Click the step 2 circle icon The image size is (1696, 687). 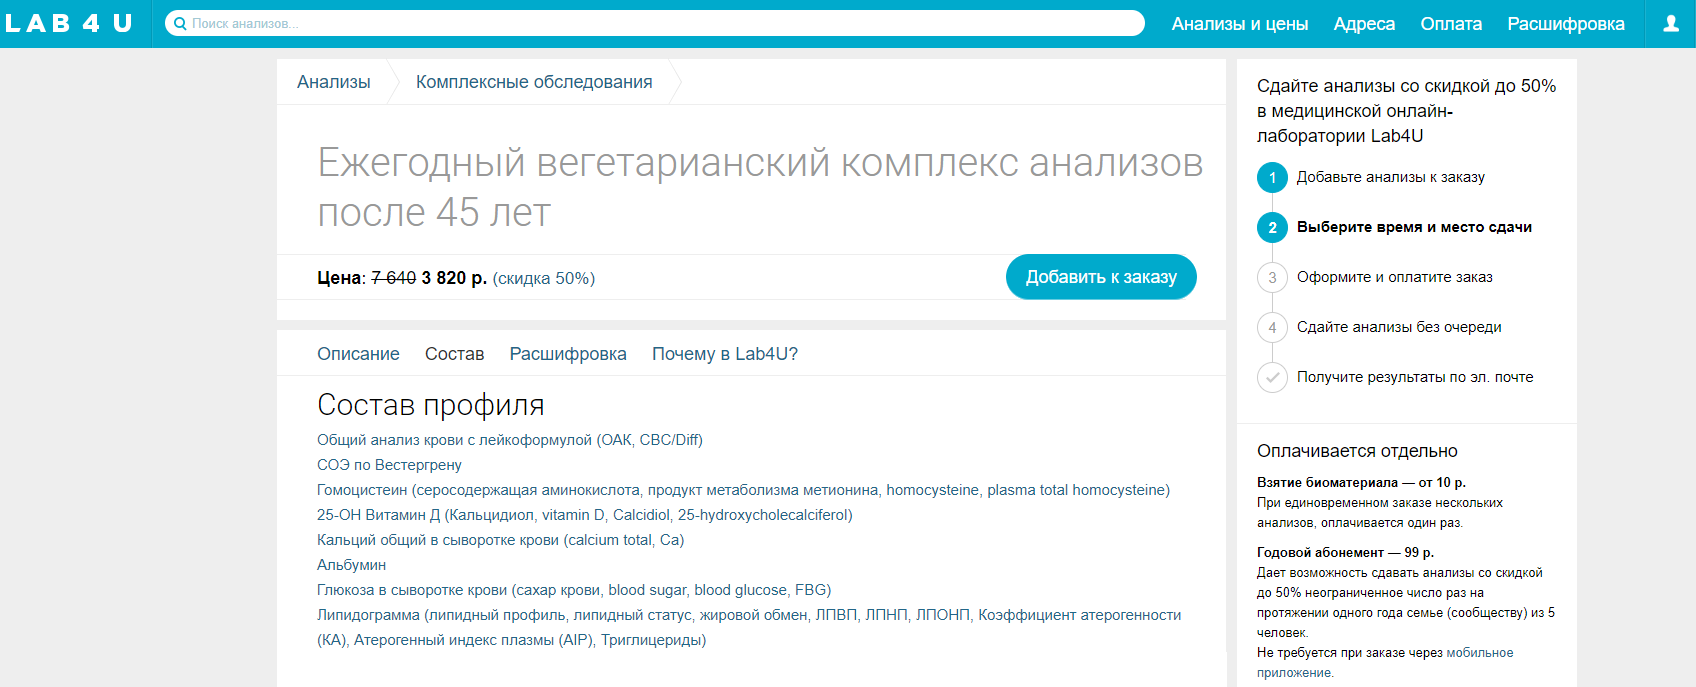pyautogui.click(x=1272, y=227)
